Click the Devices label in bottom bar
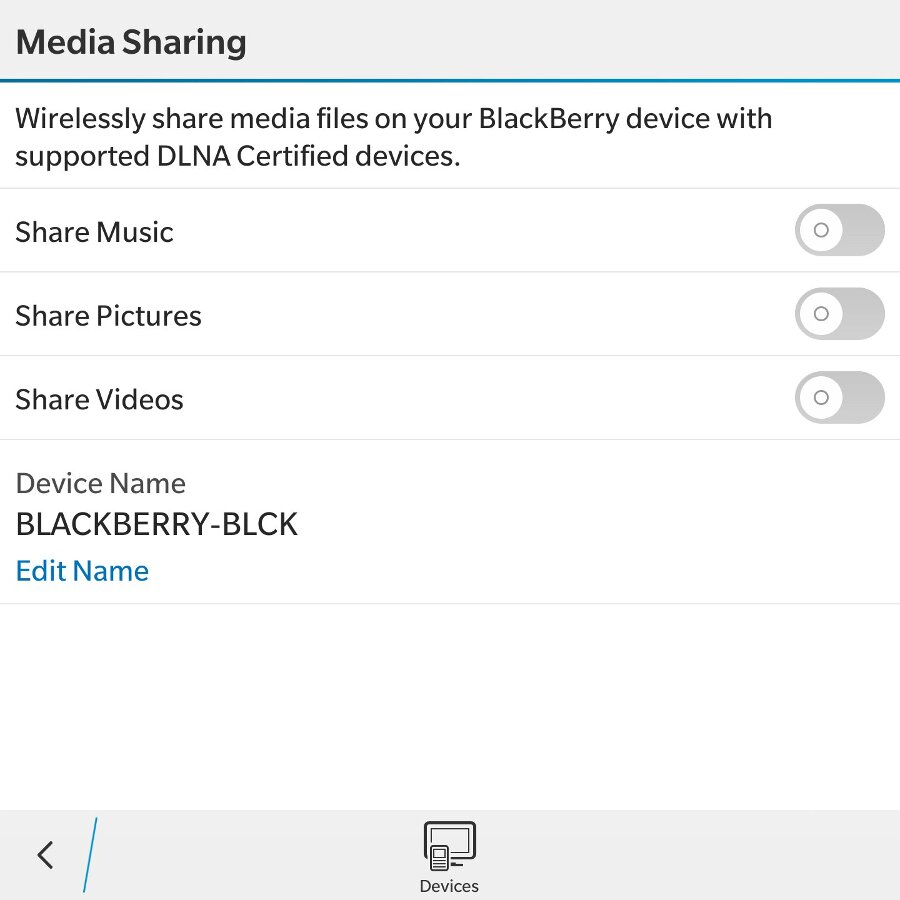Image resolution: width=900 pixels, height=900 pixels. [x=449, y=886]
